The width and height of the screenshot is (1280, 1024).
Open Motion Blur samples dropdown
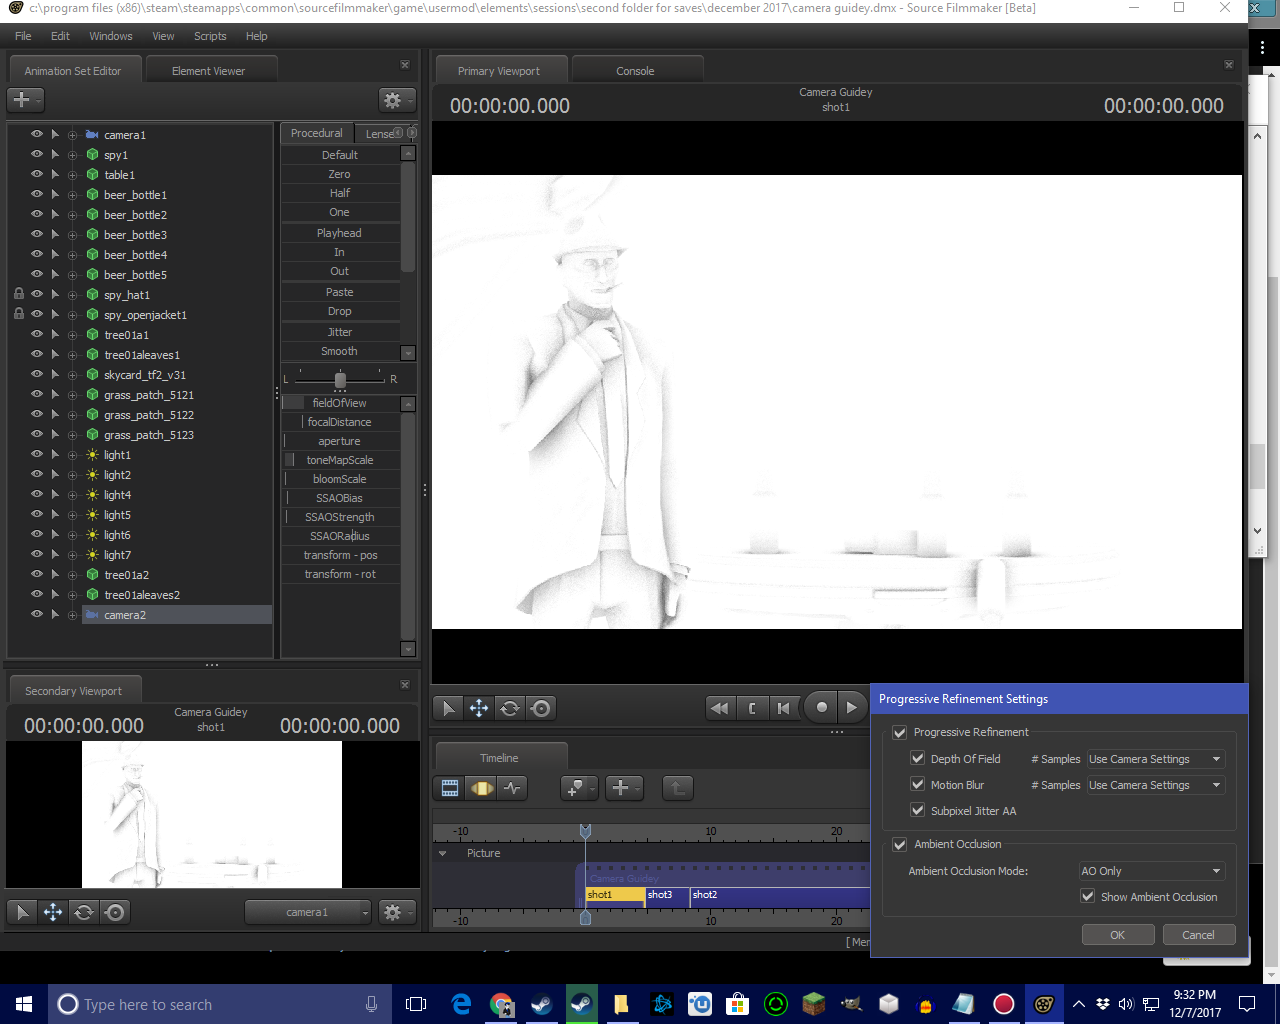coord(1155,785)
